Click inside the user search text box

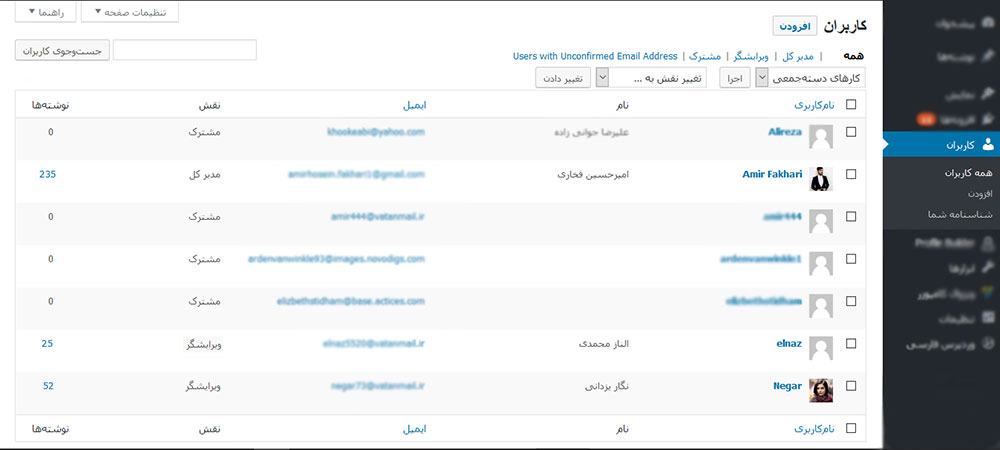[x=185, y=50]
